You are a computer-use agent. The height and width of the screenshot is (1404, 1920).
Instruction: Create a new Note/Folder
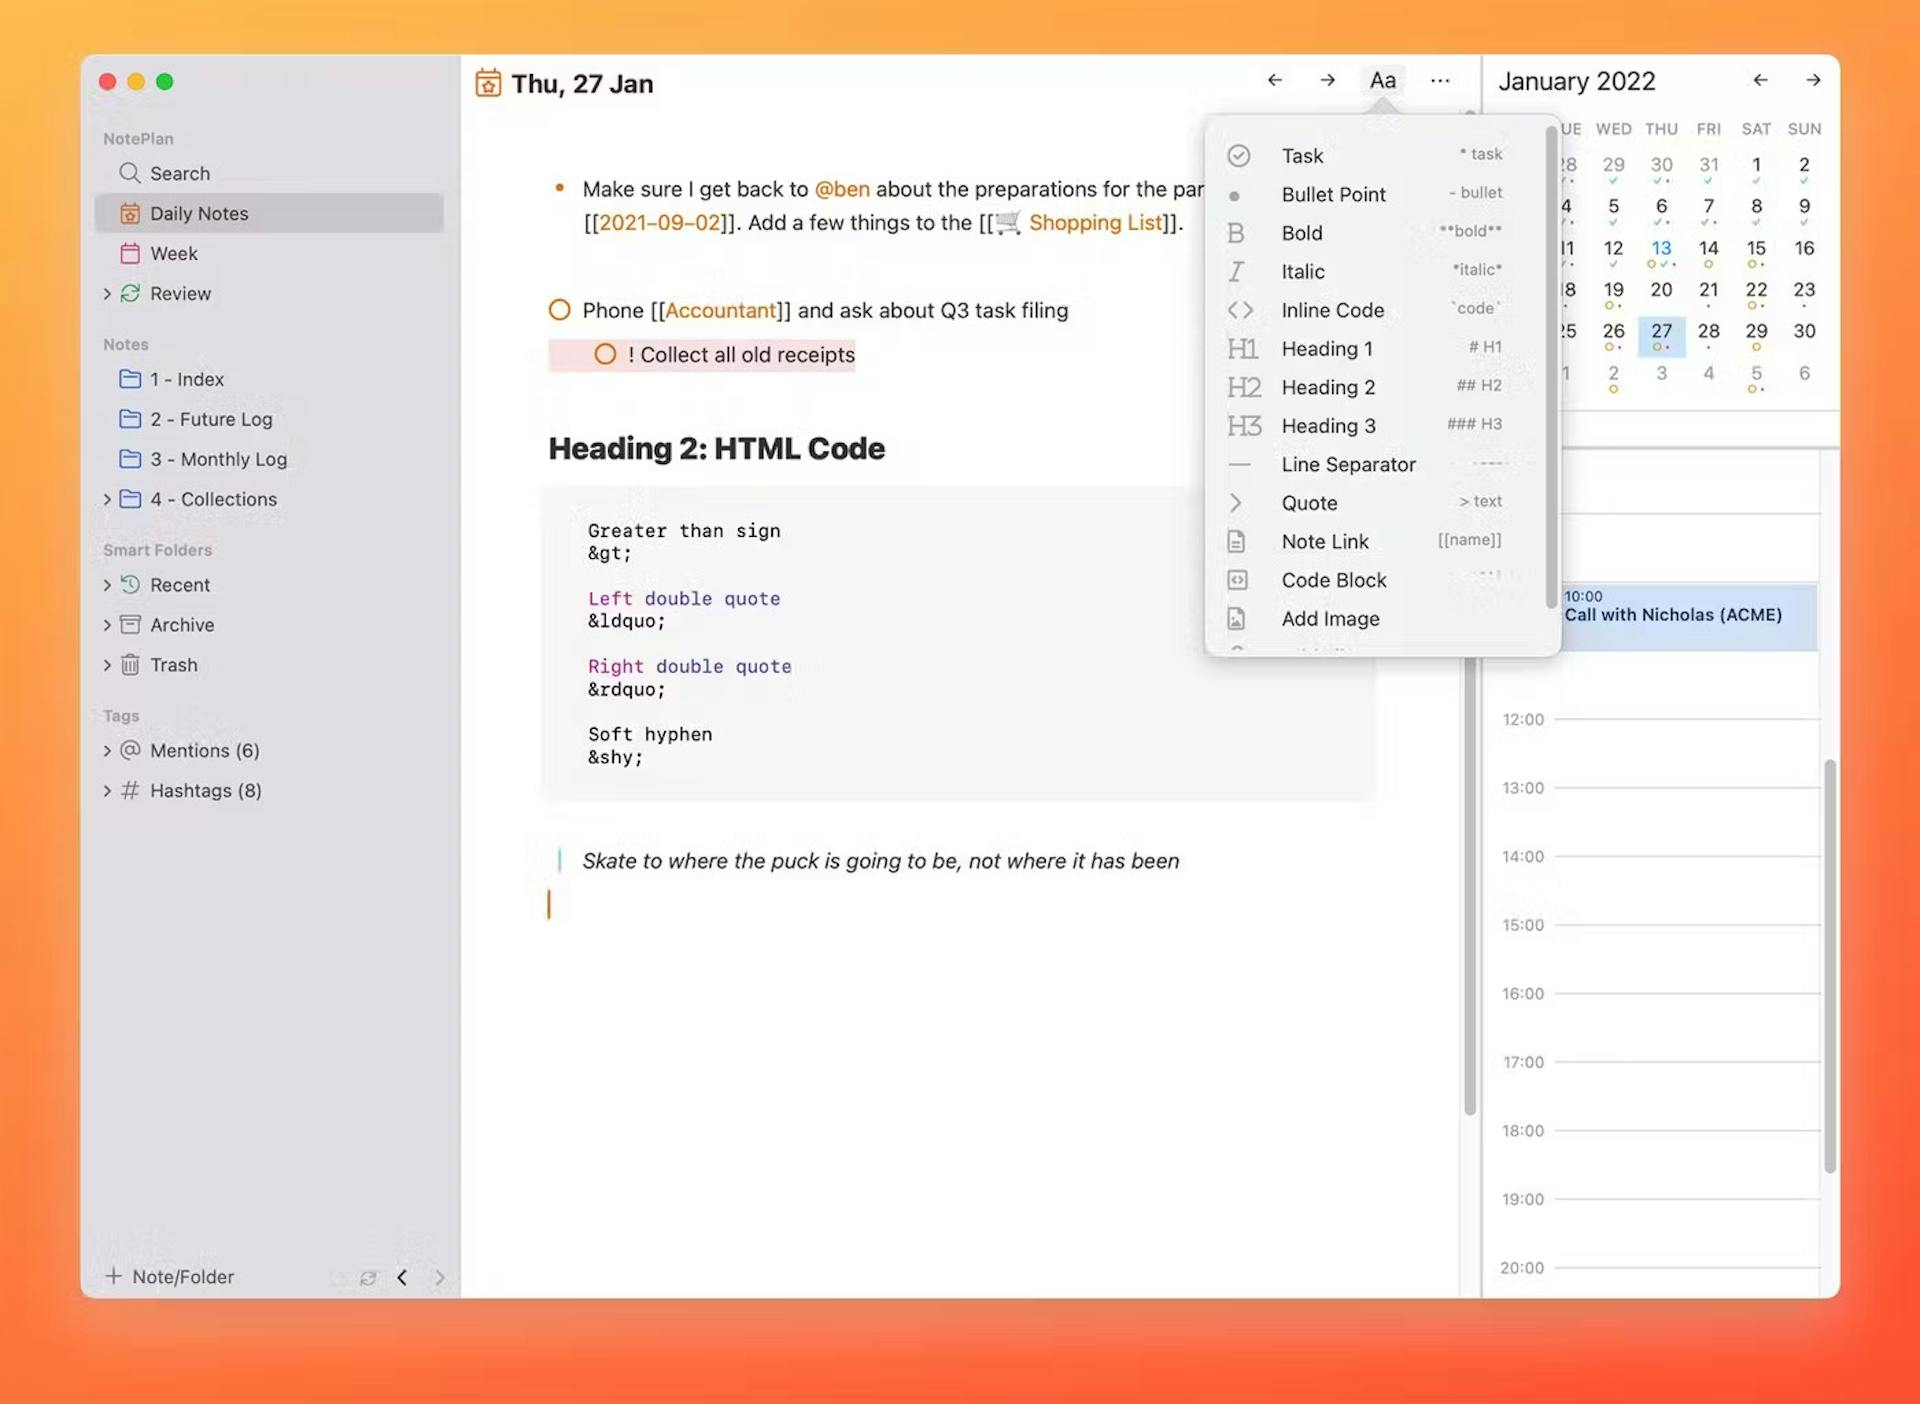(168, 1277)
